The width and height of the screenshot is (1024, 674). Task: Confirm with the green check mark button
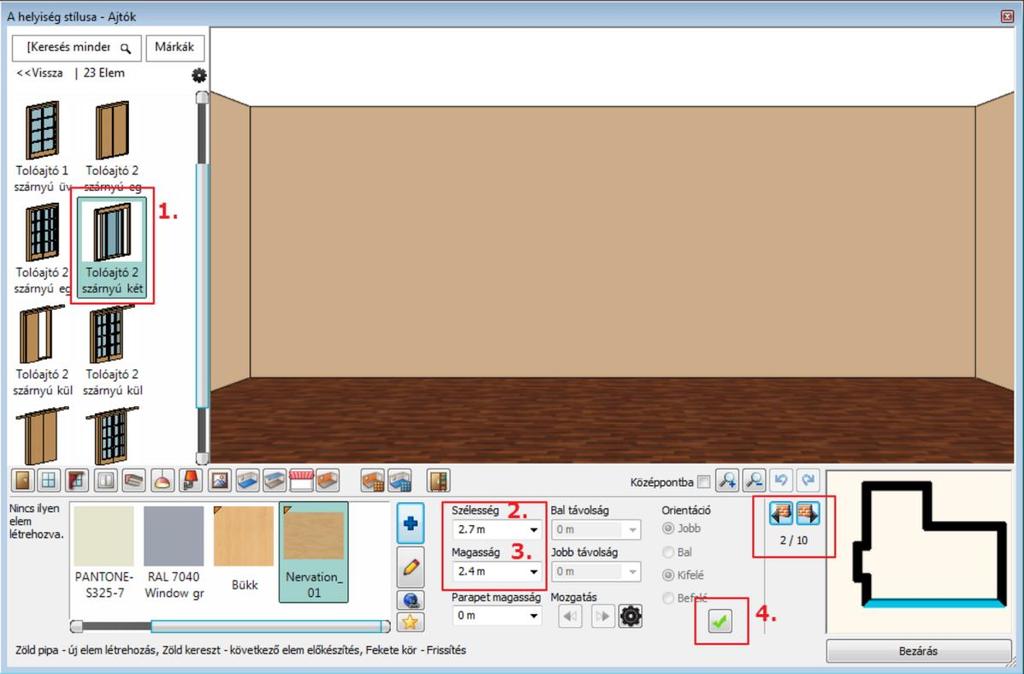coord(720,621)
